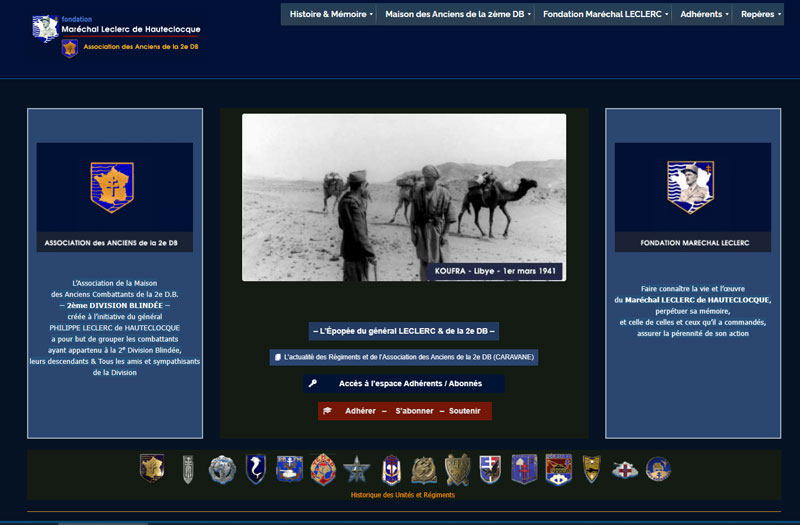Select the red badge with tank and white base
The width and height of the screenshot is (800, 525).
(559, 469)
